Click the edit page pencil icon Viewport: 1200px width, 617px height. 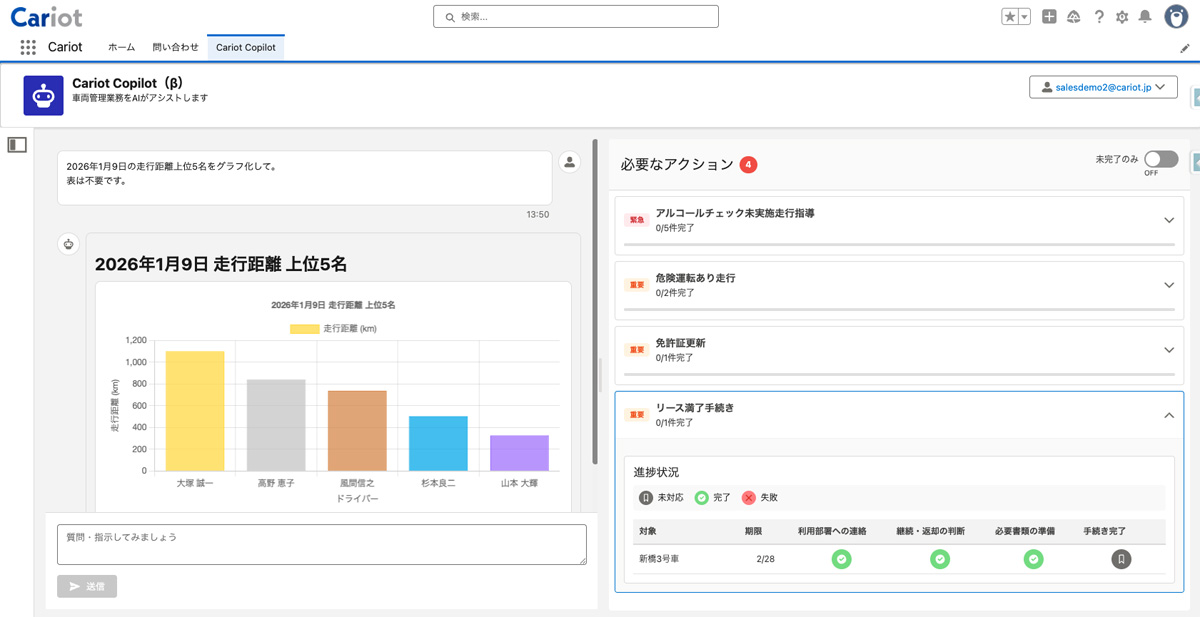coord(1185,48)
